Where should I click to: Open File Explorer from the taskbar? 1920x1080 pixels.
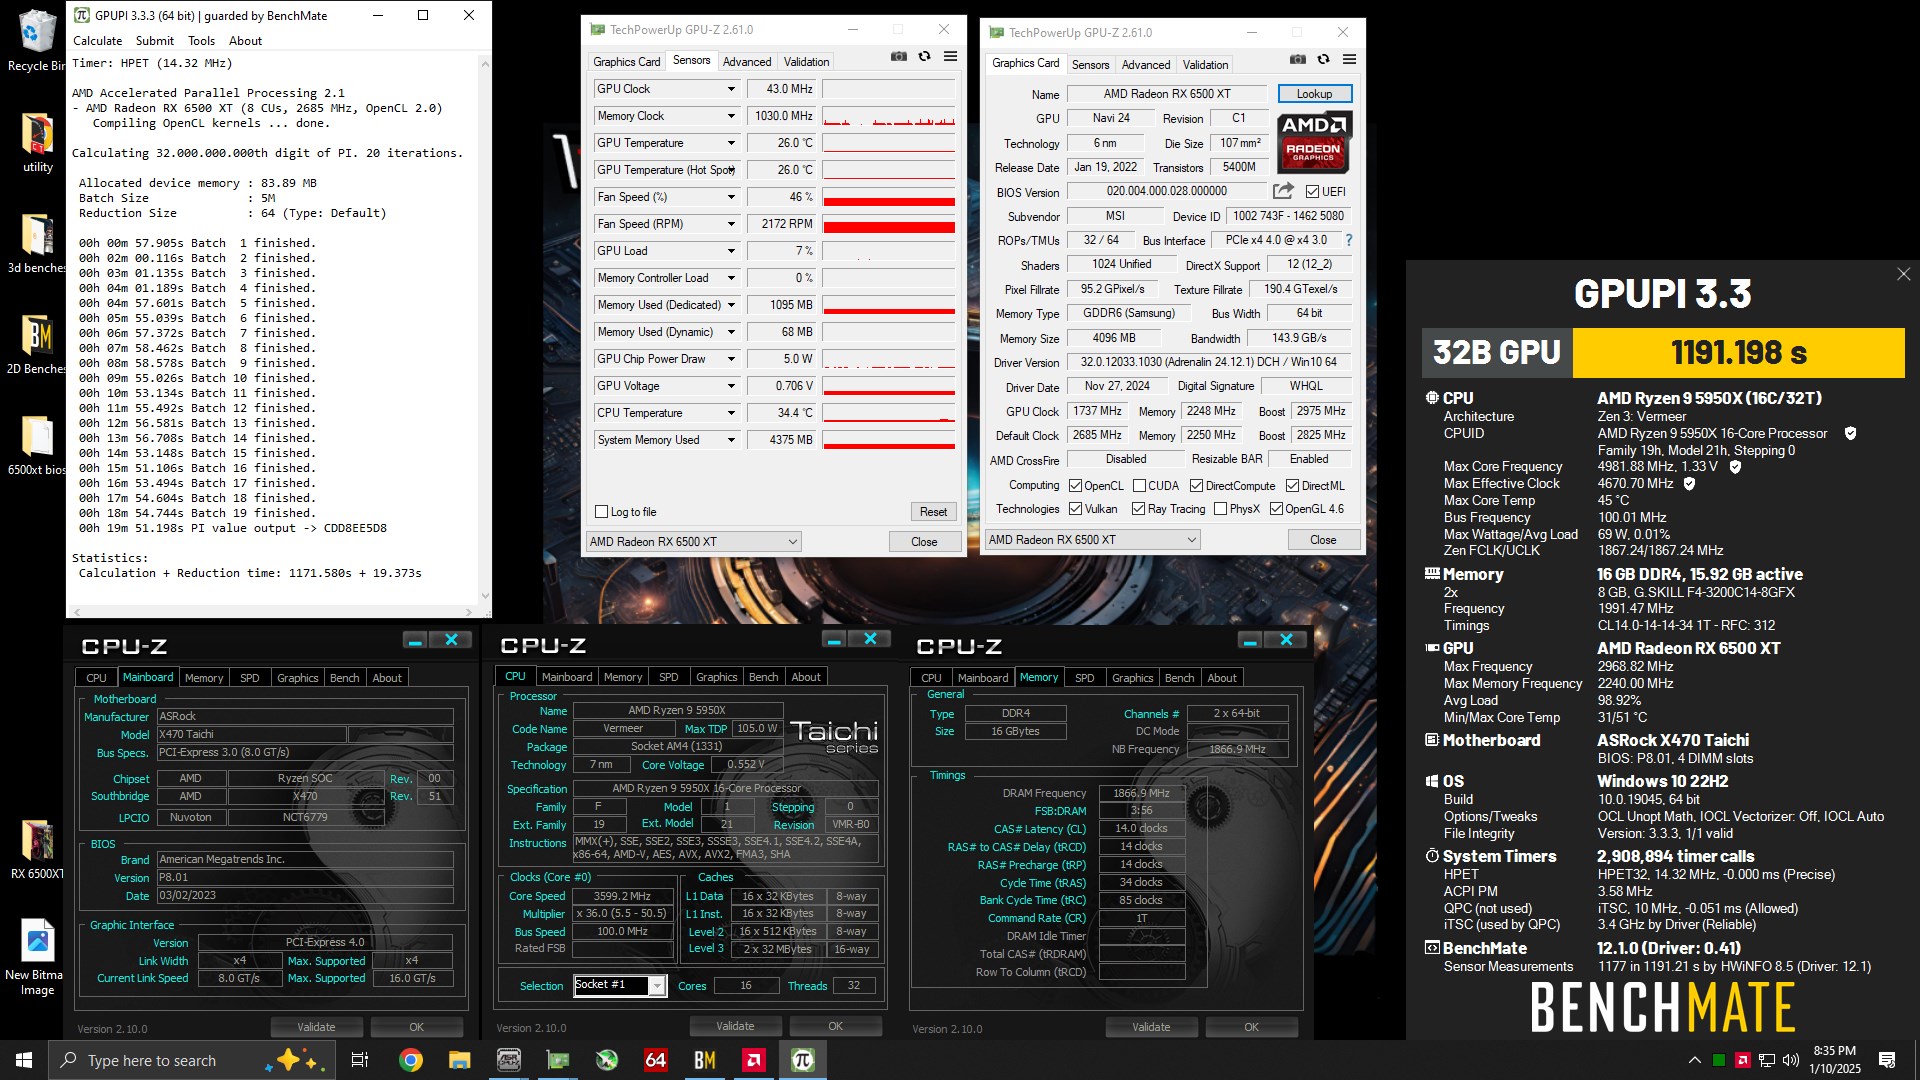tap(459, 1060)
